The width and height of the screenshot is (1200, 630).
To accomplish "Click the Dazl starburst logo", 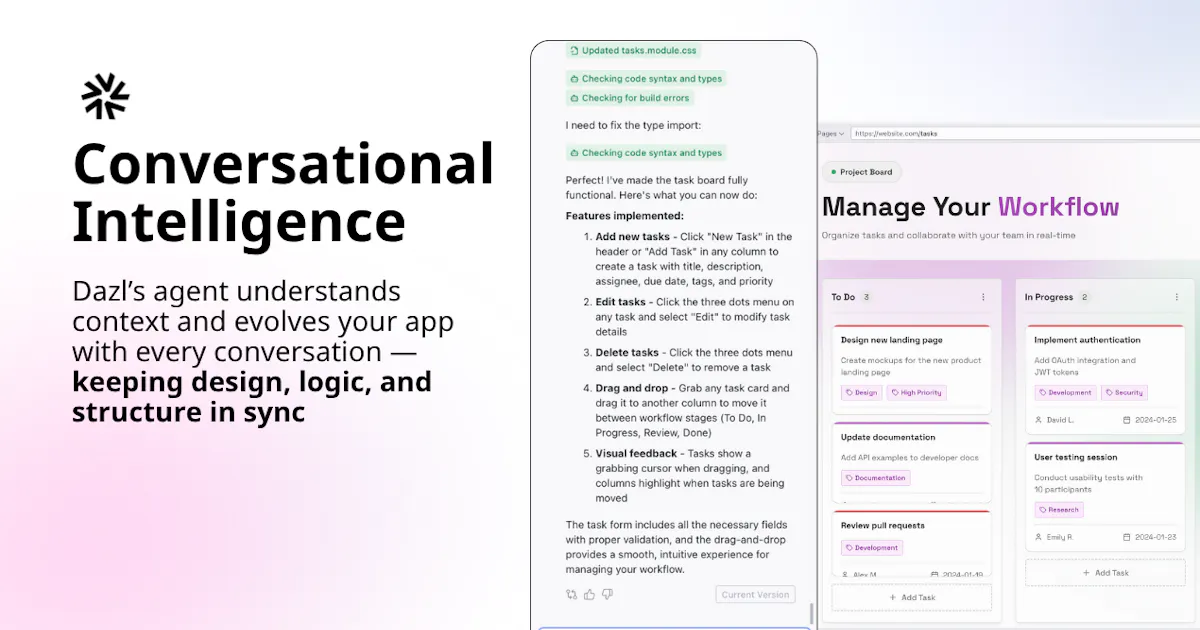I will tap(106, 97).
